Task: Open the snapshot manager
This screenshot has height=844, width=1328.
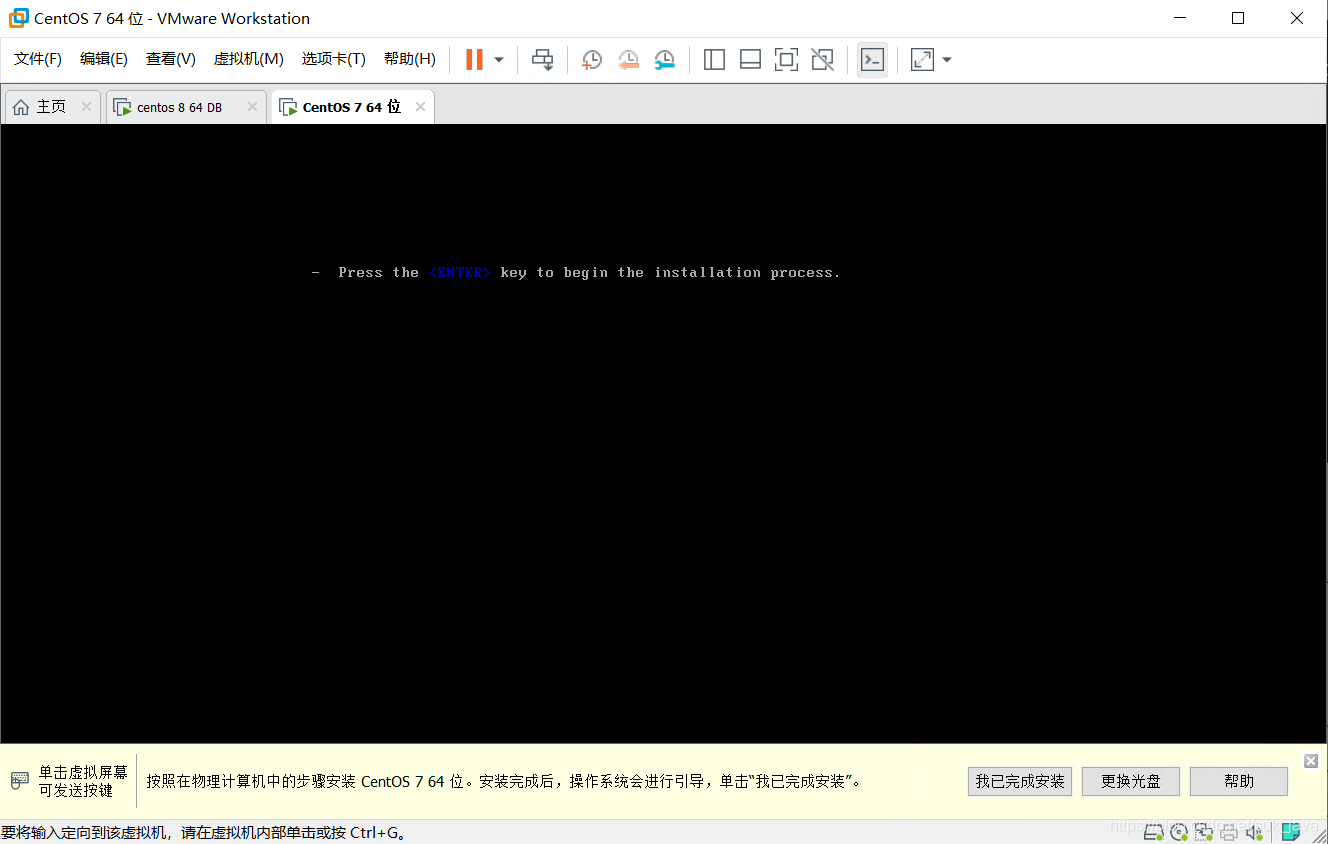Action: 665,59
